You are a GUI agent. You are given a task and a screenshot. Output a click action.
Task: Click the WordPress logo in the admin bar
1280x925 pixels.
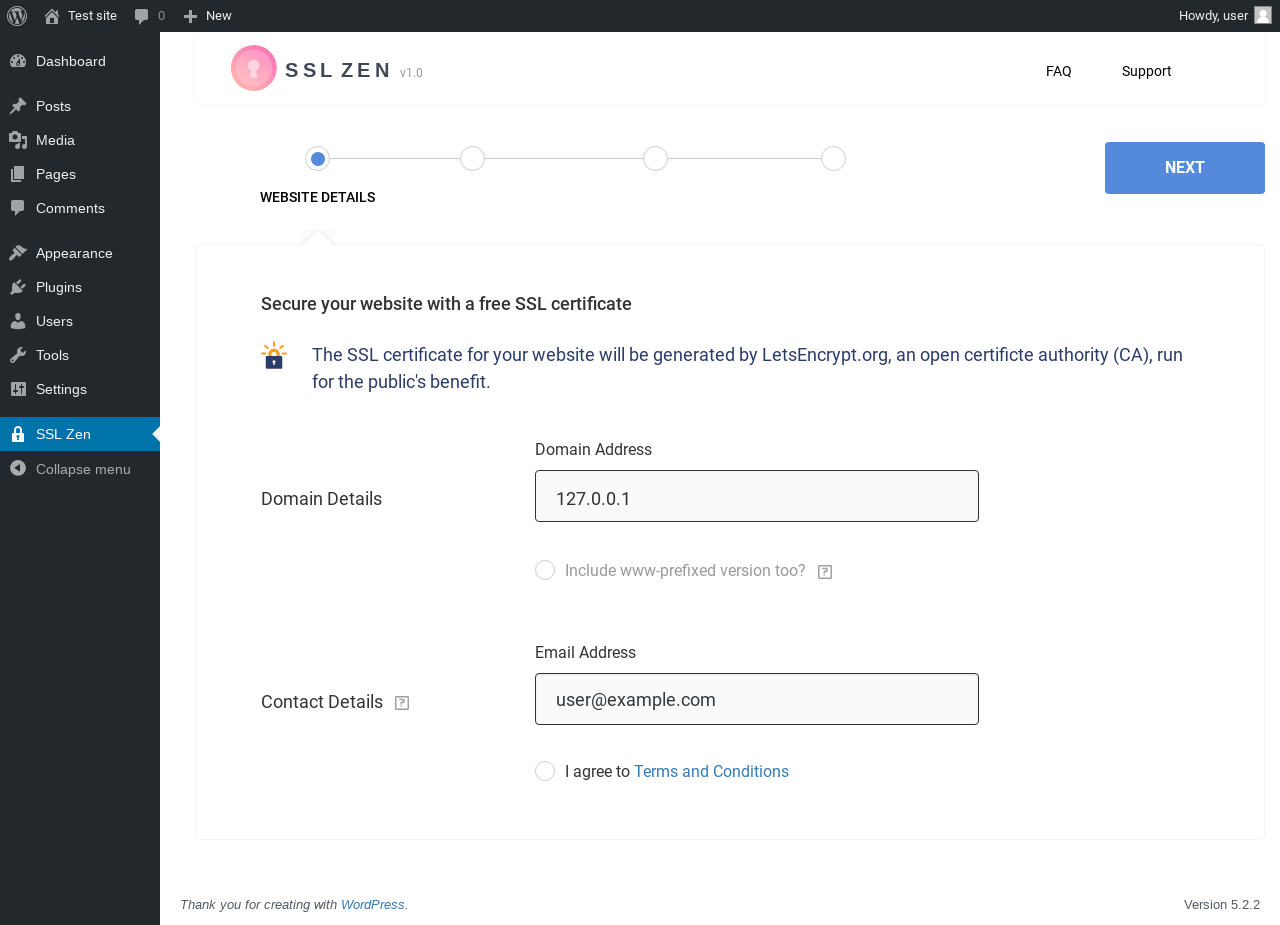click(16, 15)
